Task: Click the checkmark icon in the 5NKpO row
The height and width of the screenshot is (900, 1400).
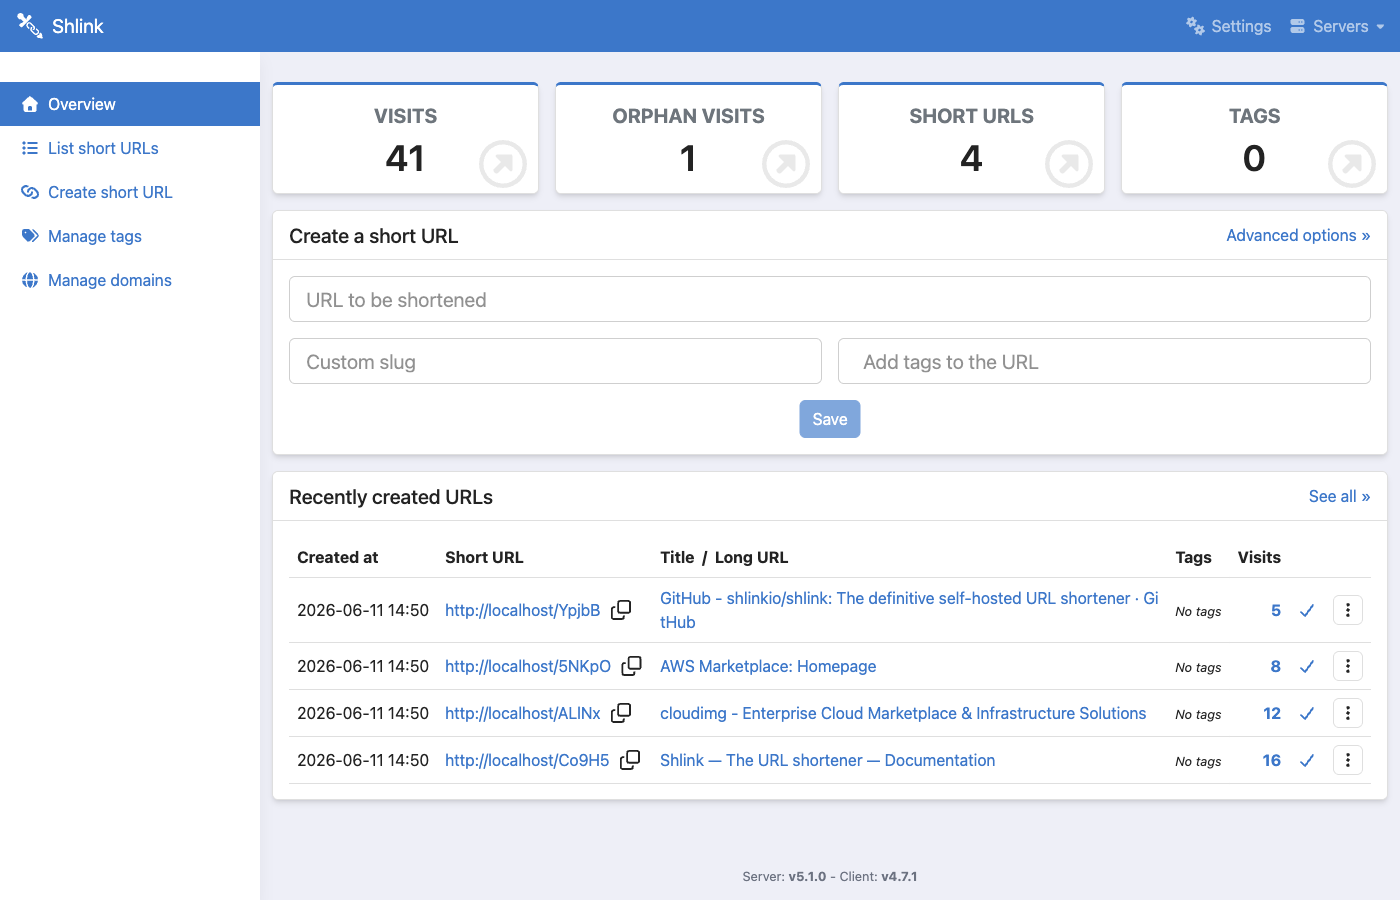Action: tap(1306, 667)
